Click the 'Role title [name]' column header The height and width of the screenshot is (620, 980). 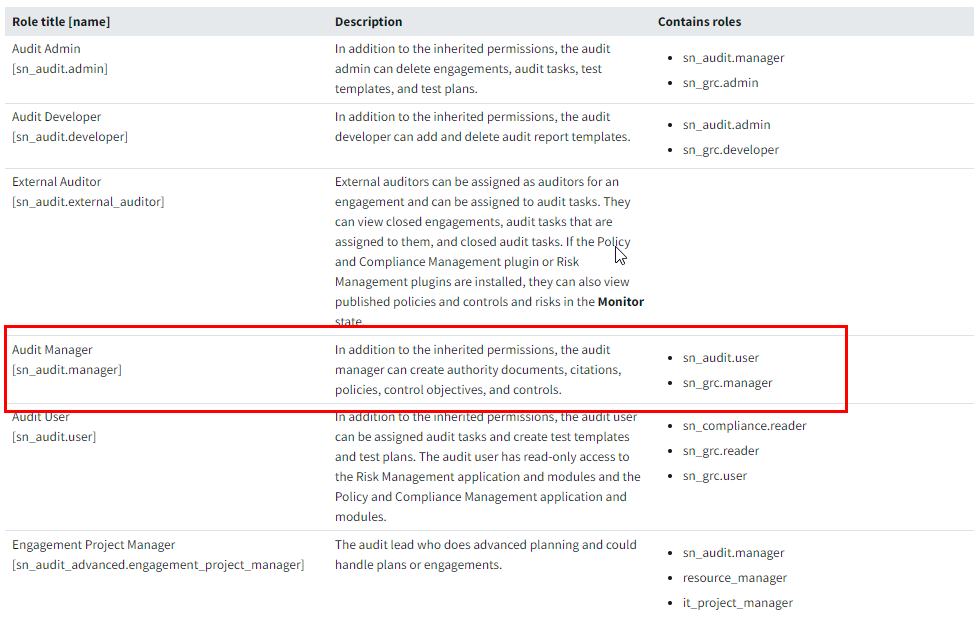coord(59,21)
